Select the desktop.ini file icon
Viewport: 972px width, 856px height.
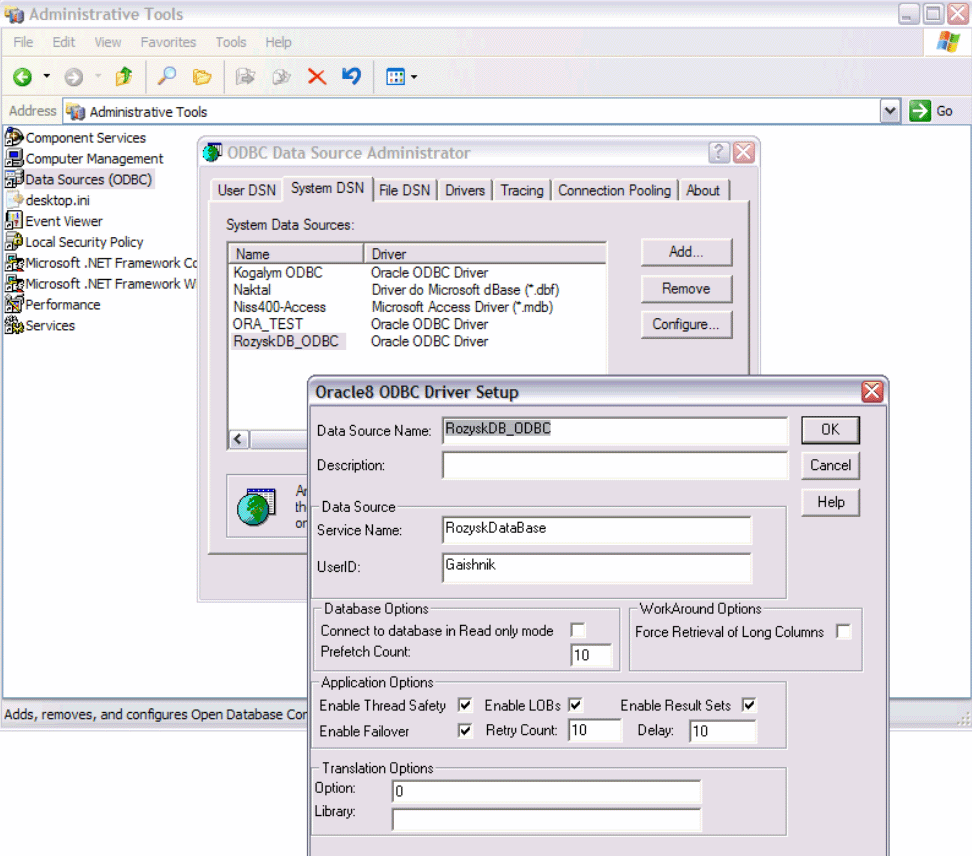point(14,200)
